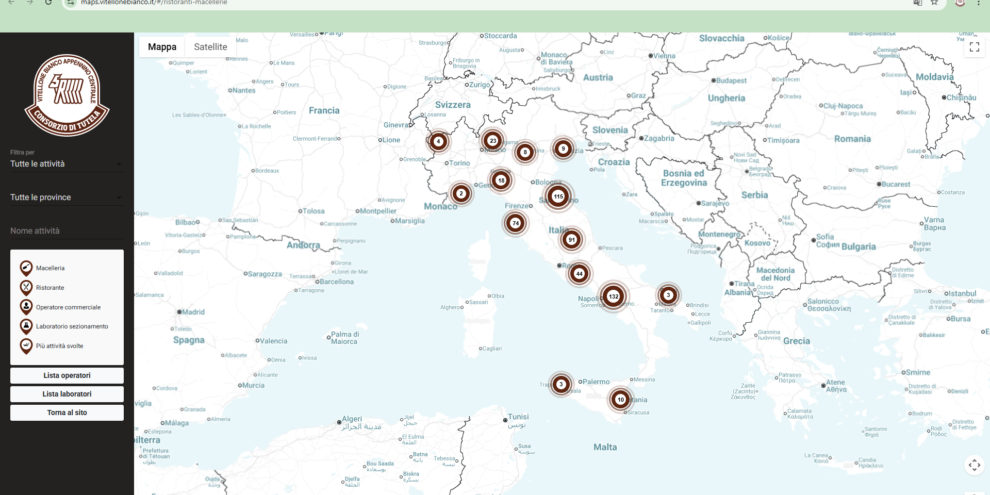Bookmark this page with the star icon
Viewport: 990px width, 495px height.
934,3
